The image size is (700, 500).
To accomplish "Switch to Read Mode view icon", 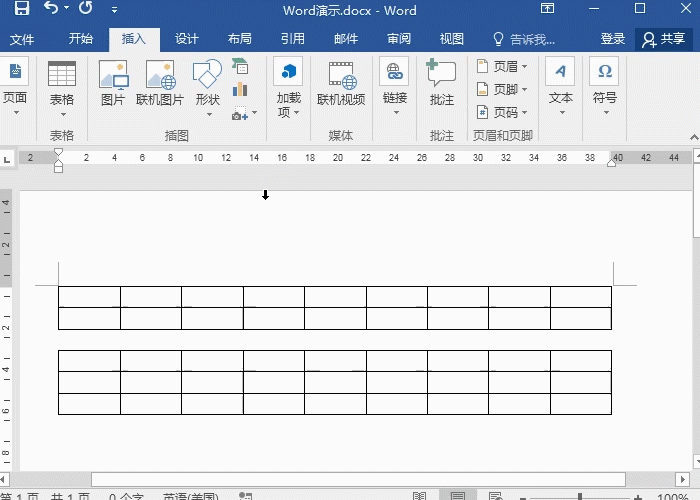I will click(x=419, y=496).
